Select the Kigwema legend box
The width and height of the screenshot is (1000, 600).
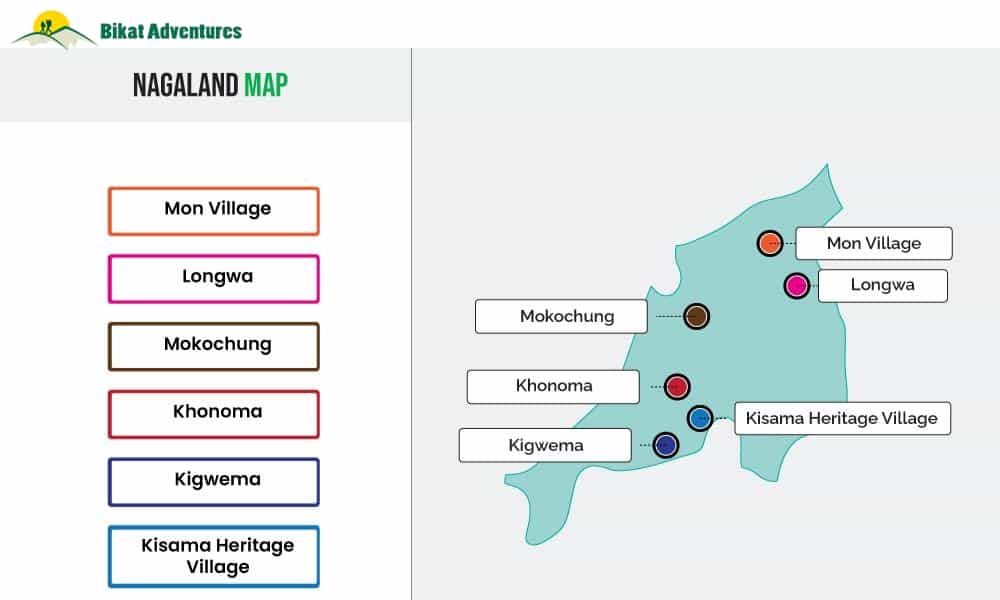point(214,482)
